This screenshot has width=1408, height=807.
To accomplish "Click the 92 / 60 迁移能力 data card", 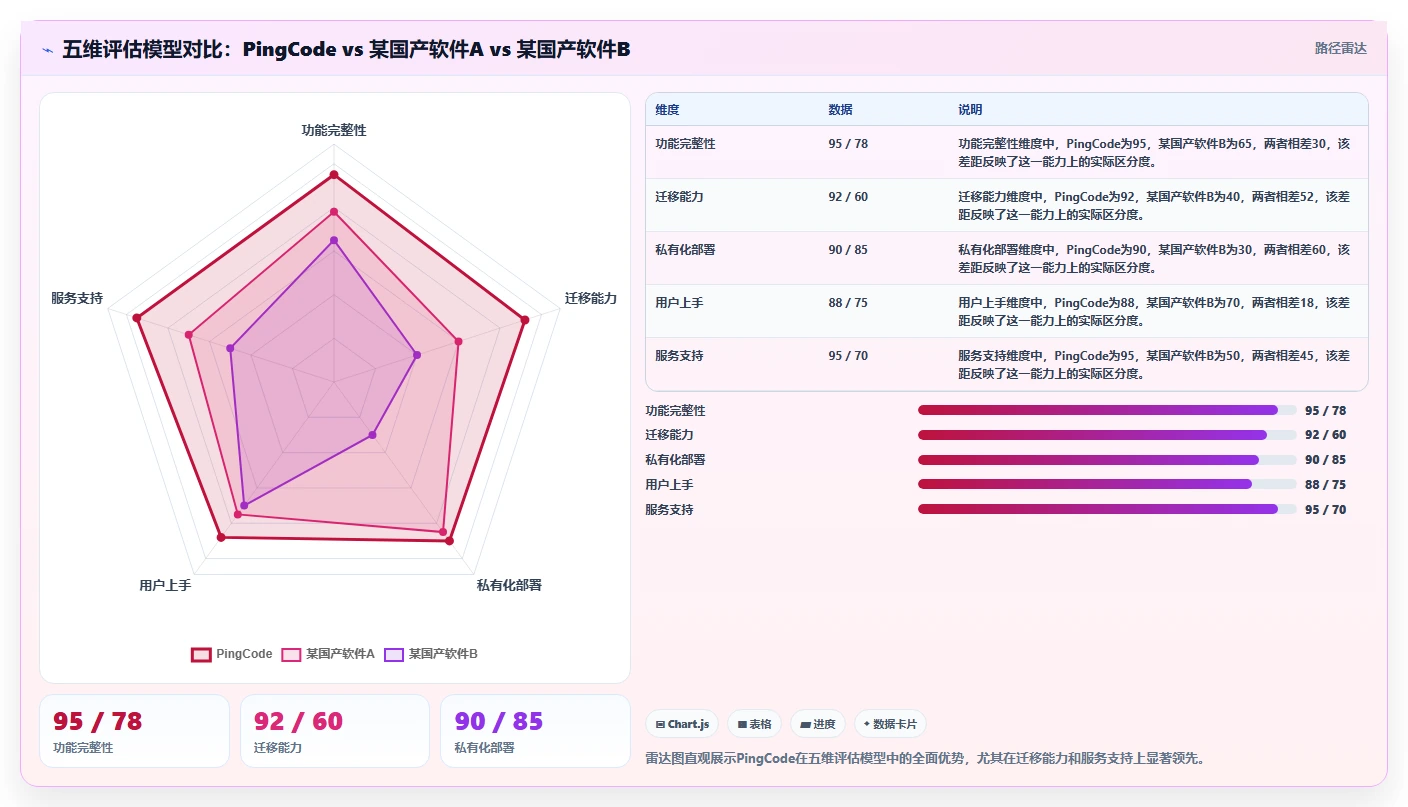I will [335, 731].
